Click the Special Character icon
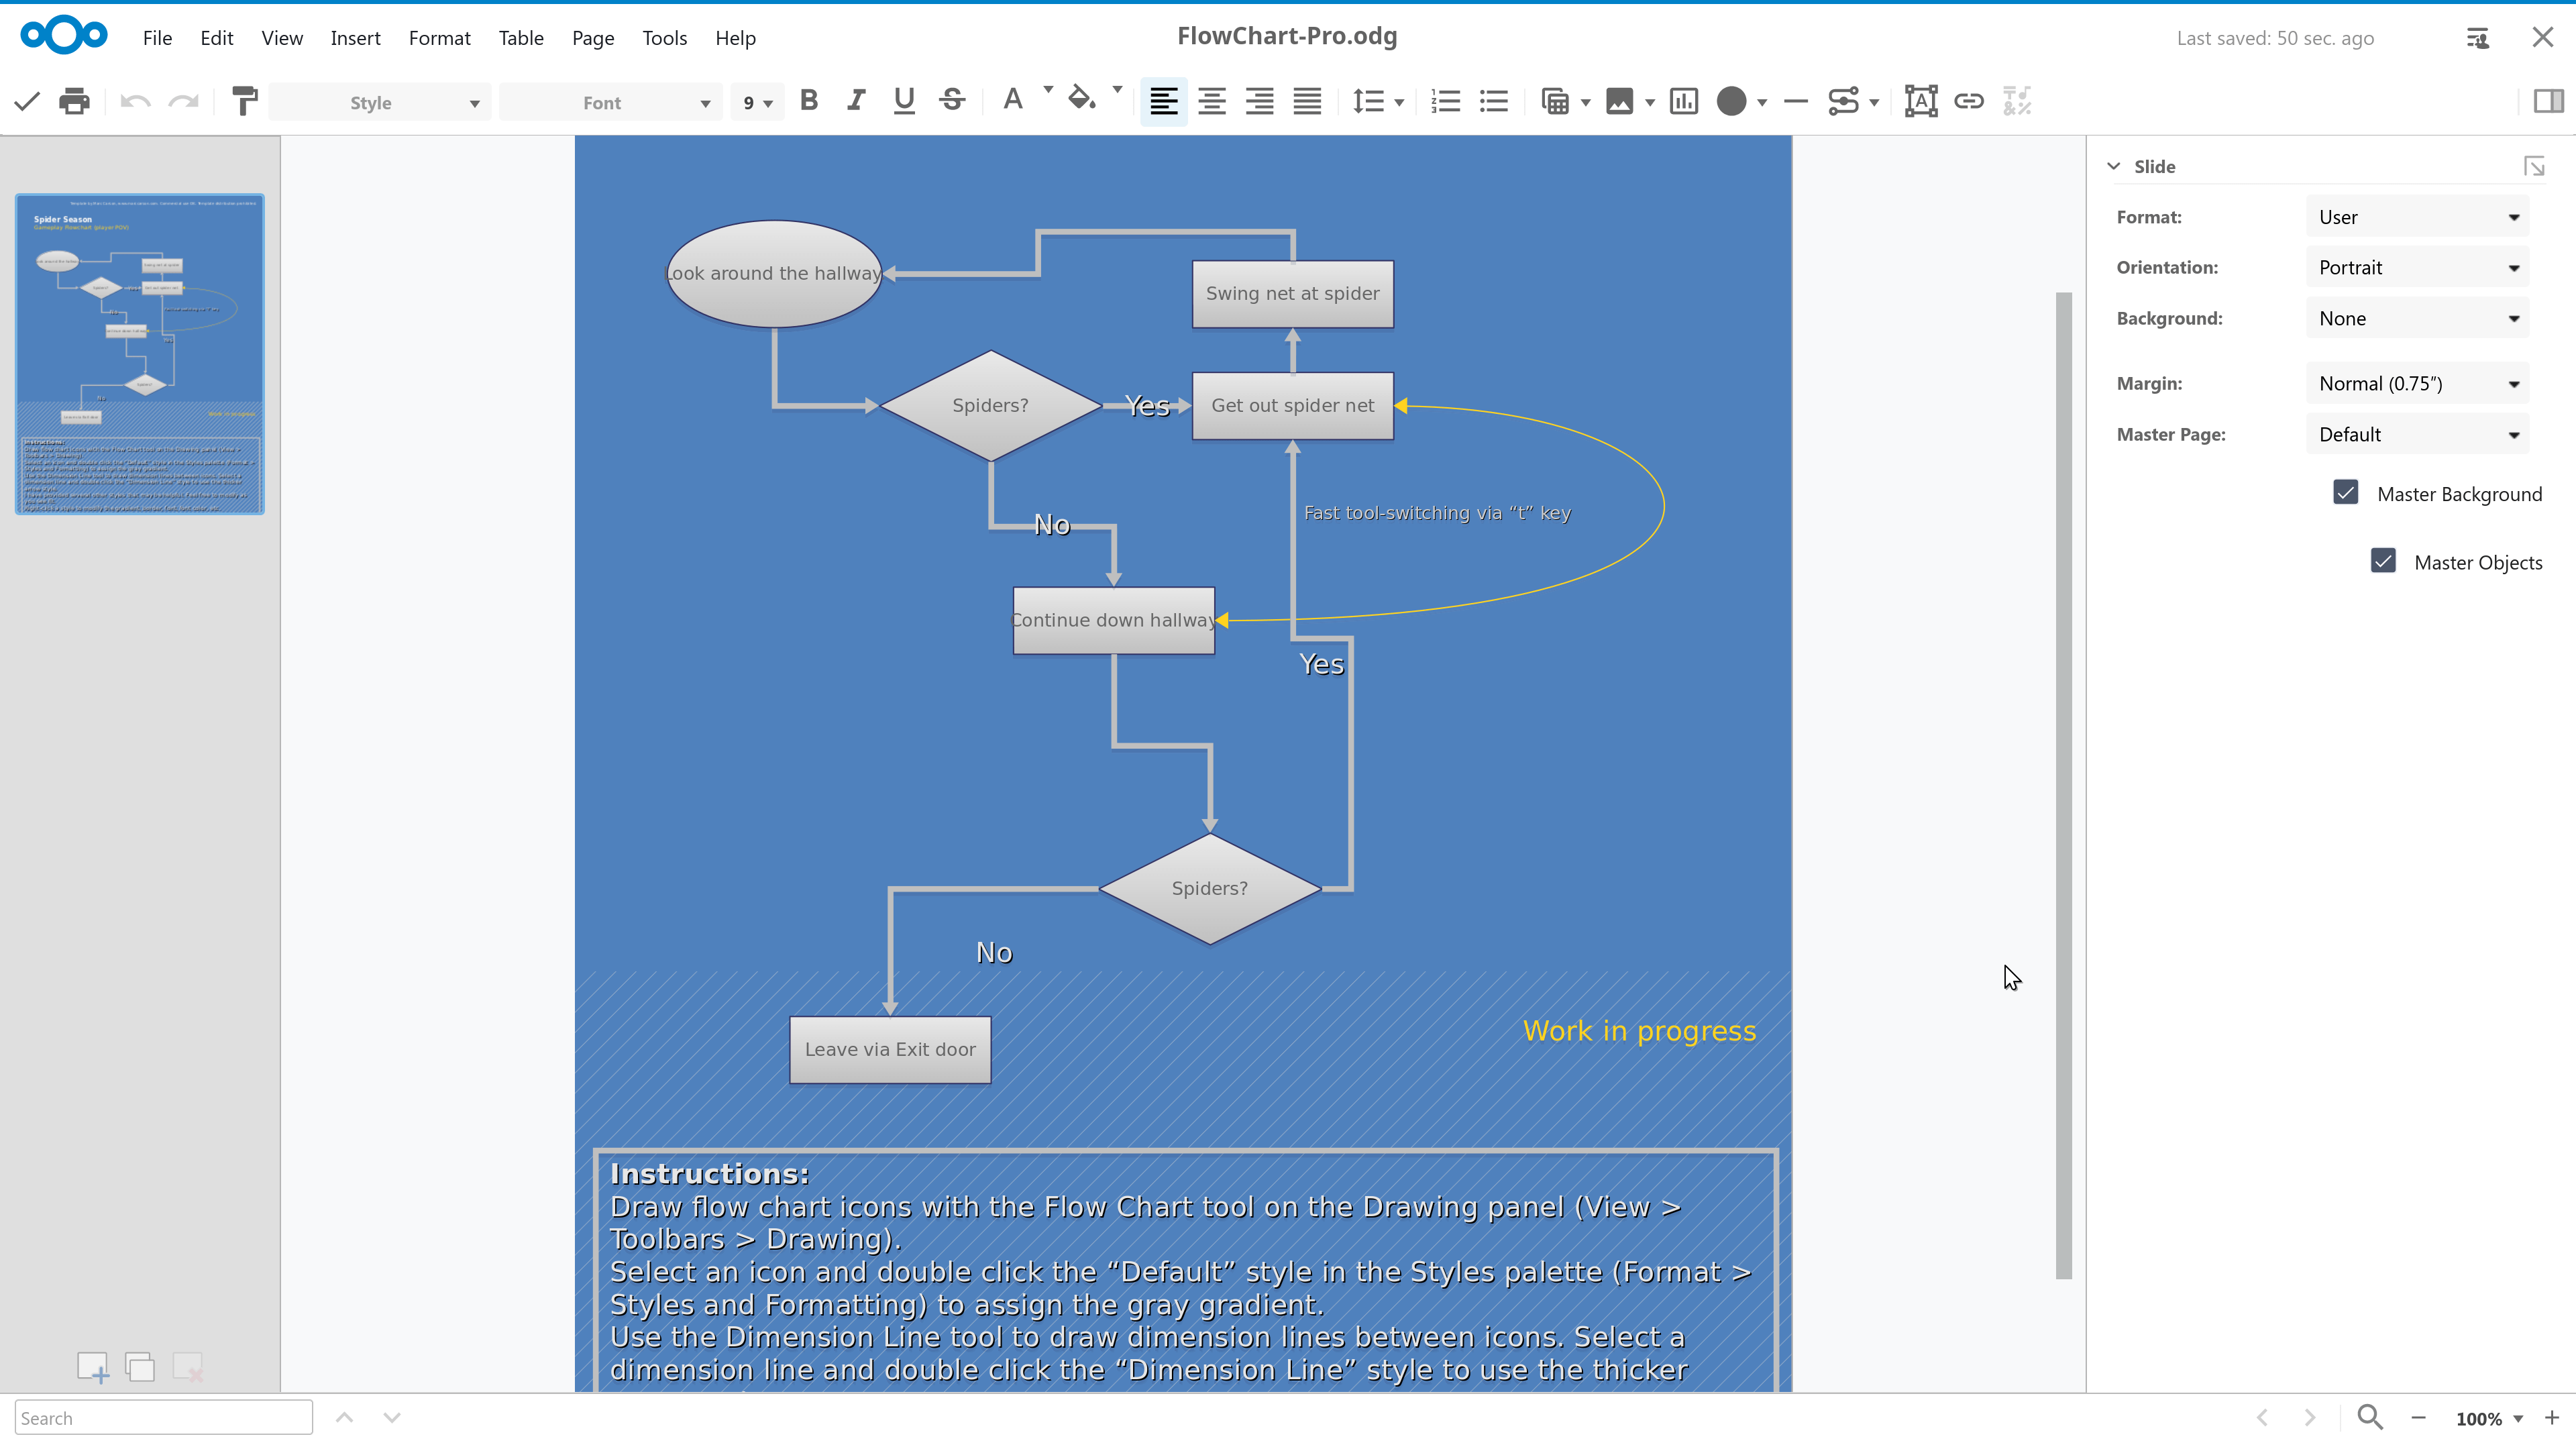Viewport: 2576px width, 1449px height. tap(2017, 101)
